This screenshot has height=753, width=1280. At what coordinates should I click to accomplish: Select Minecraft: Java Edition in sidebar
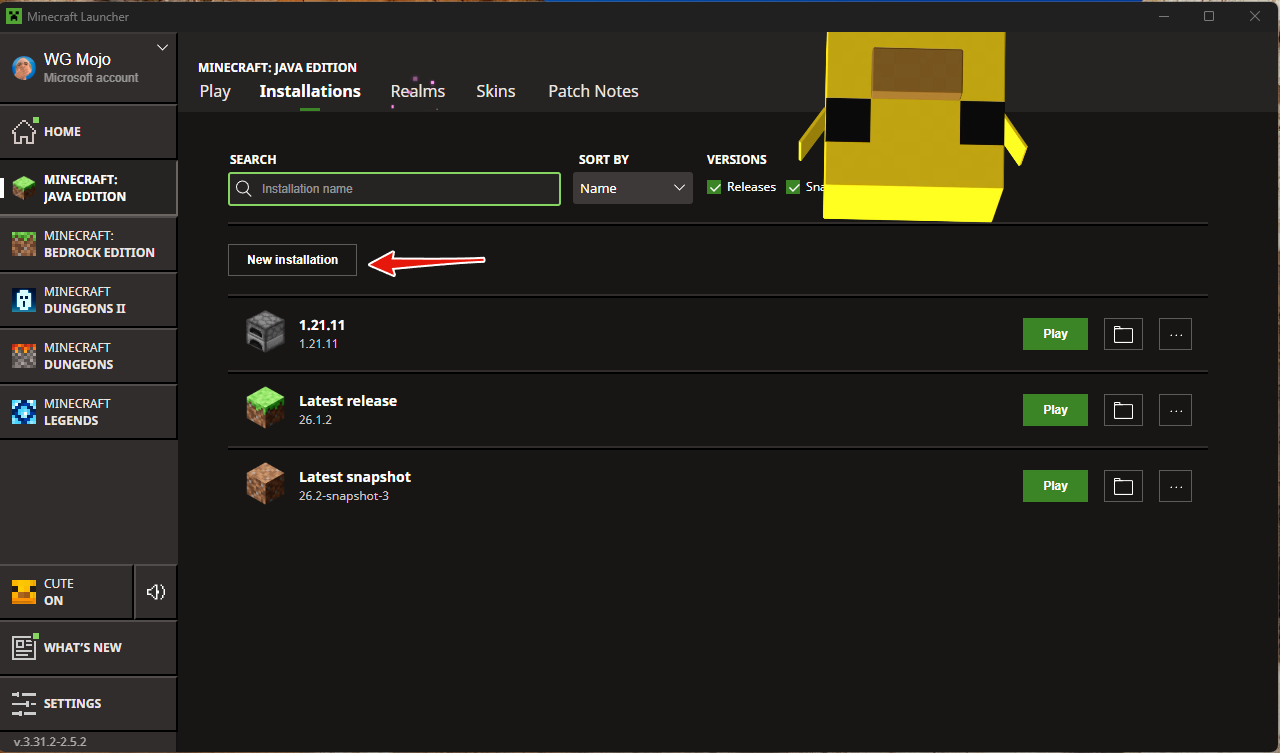88,188
